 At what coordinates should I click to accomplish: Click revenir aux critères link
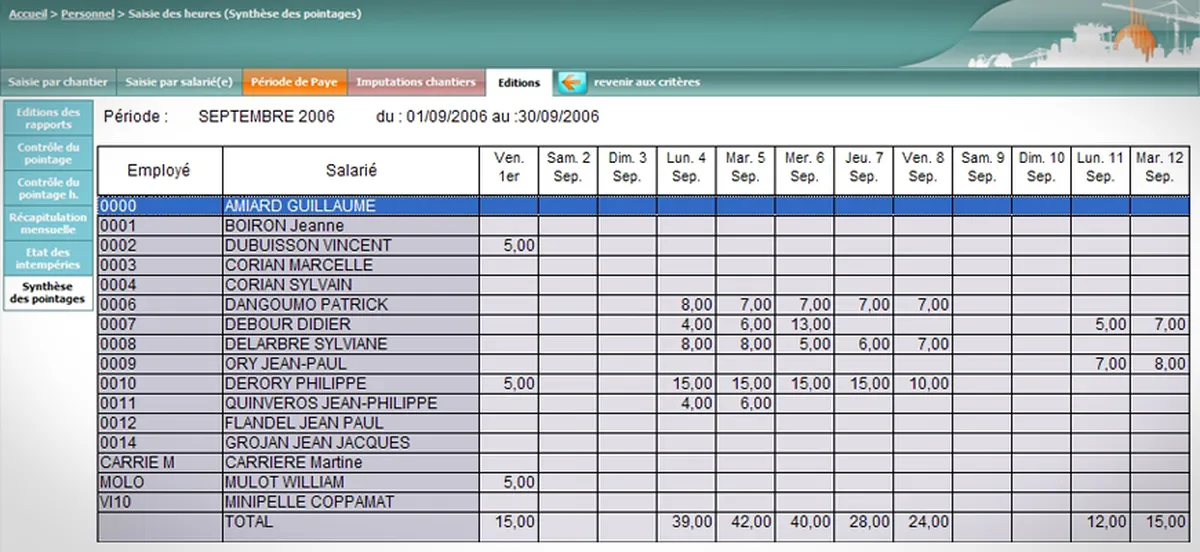(x=647, y=82)
